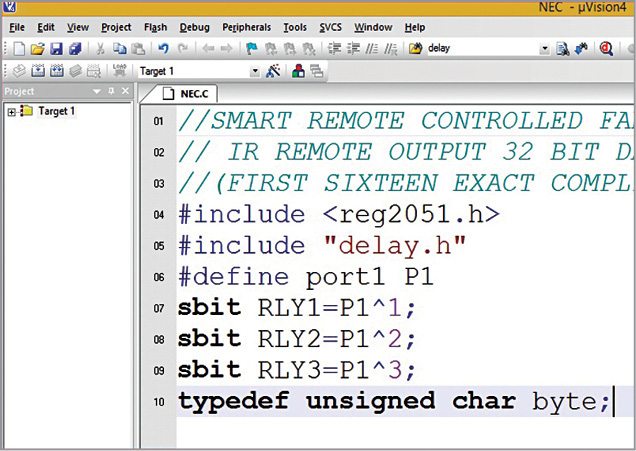Open the Target 1 selection dropdown
The image size is (636, 451).
(x=254, y=71)
